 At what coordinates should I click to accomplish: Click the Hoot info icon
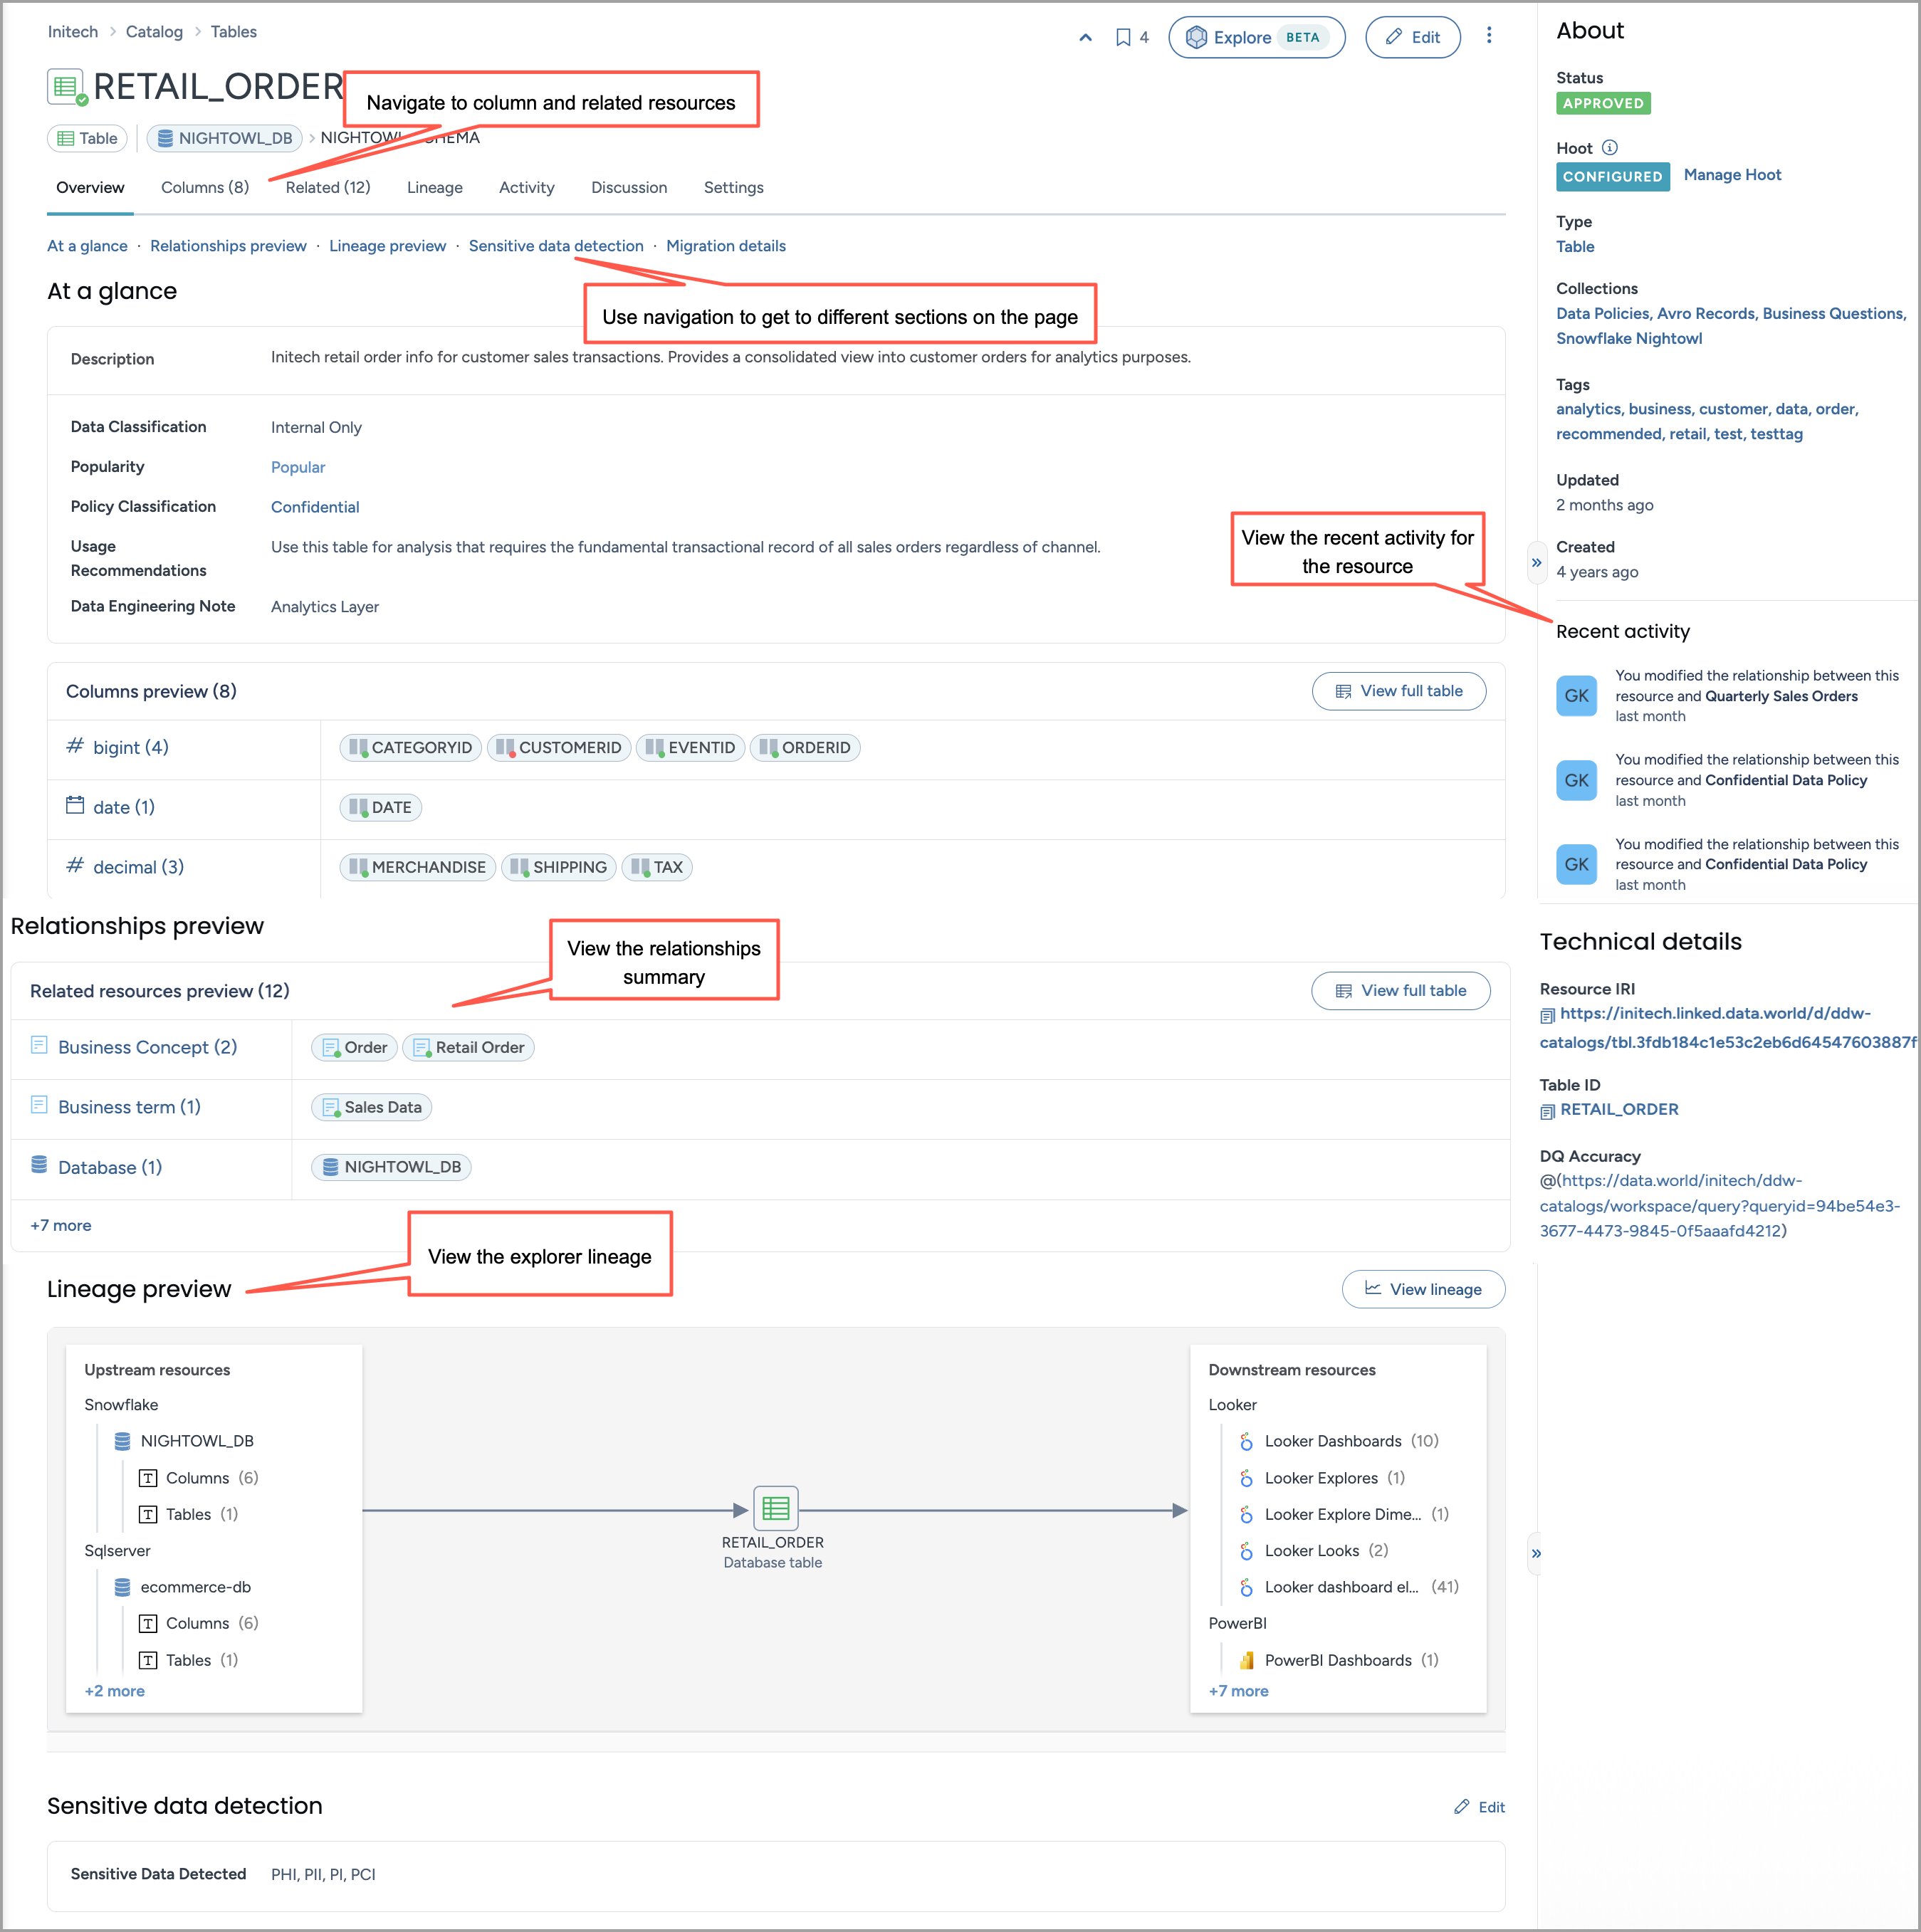pos(1608,147)
